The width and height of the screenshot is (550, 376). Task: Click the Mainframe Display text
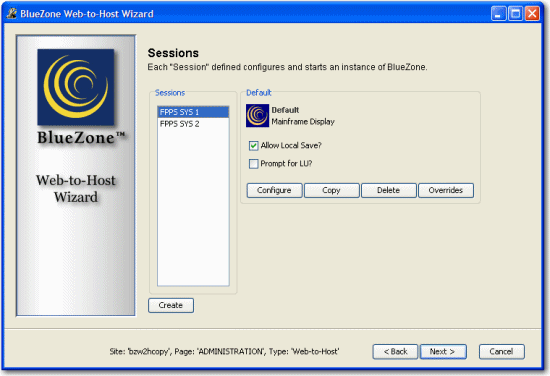pyautogui.click(x=303, y=122)
